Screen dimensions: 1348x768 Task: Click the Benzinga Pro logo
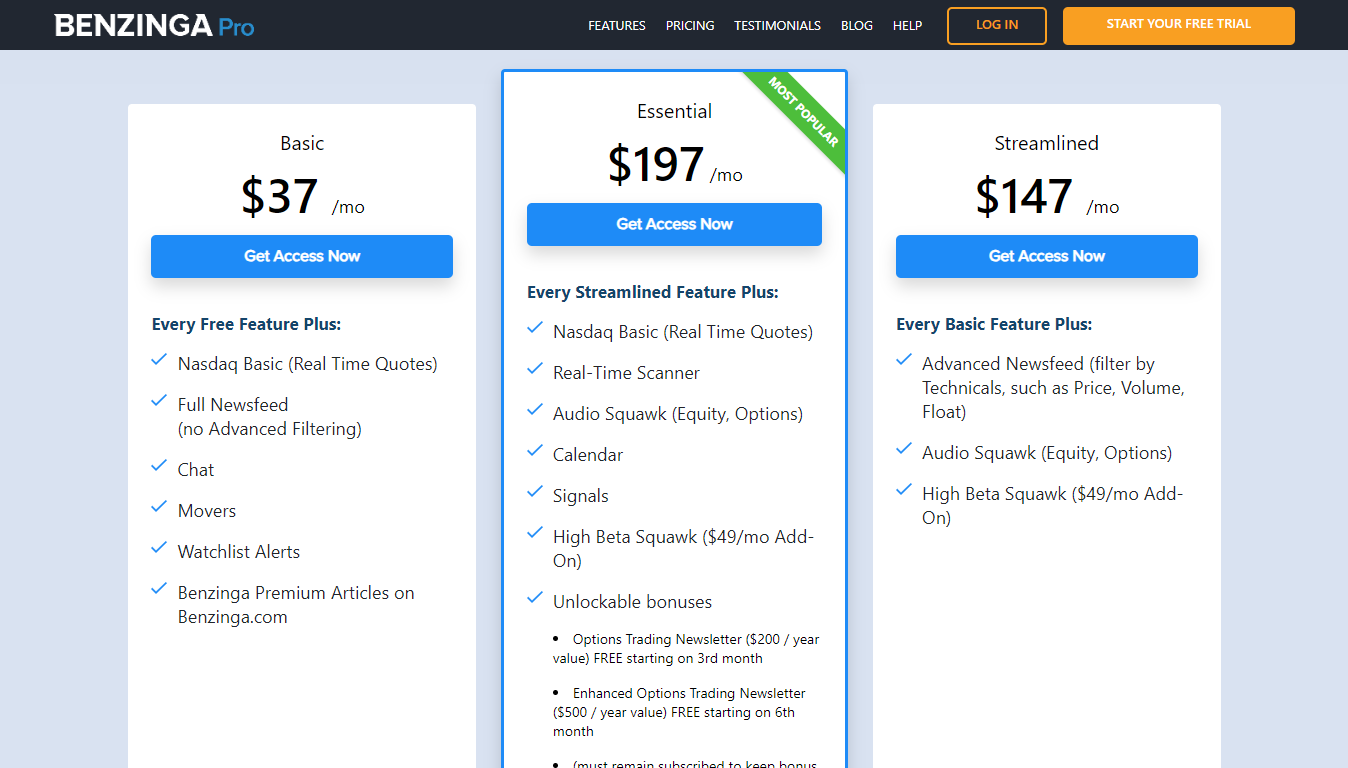click(x=154, y=25)
